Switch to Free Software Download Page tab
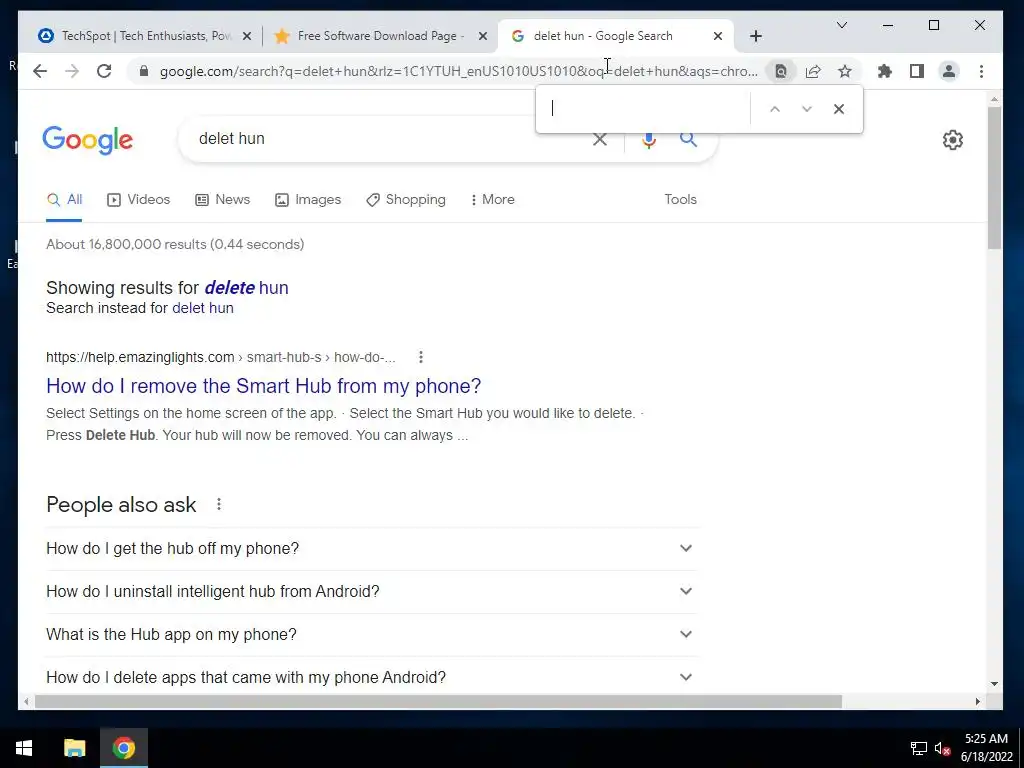The width and height of the screenshot is (1024, 768). [x=379, y=36]
